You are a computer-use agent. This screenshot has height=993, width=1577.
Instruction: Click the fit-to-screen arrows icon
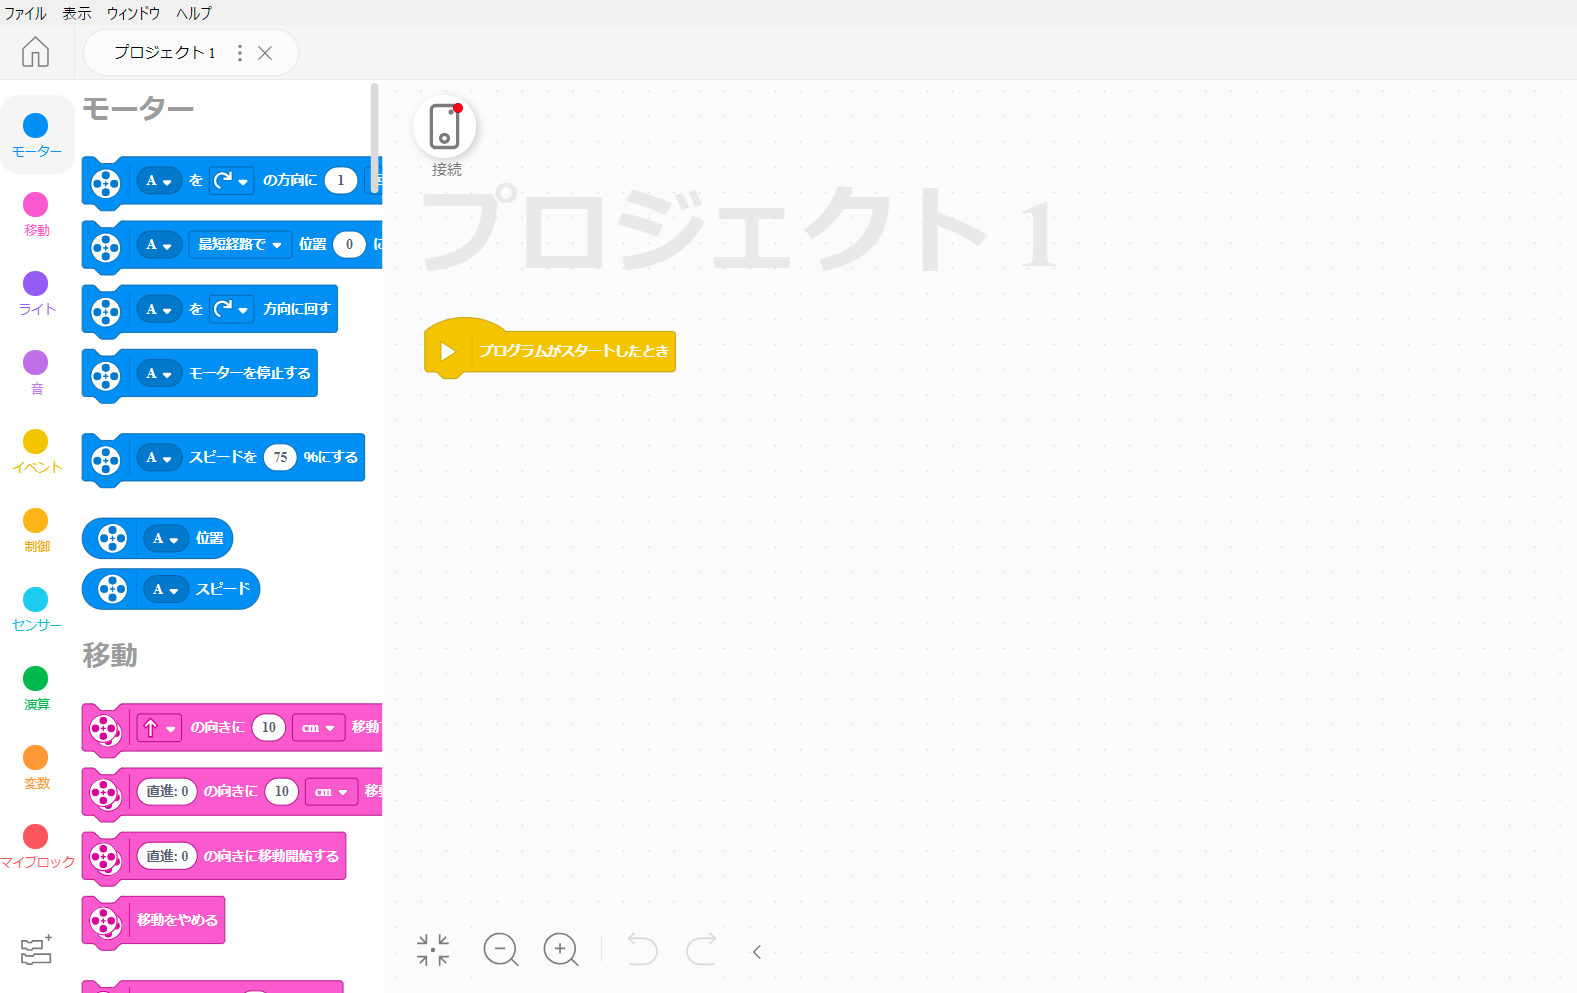433,950
